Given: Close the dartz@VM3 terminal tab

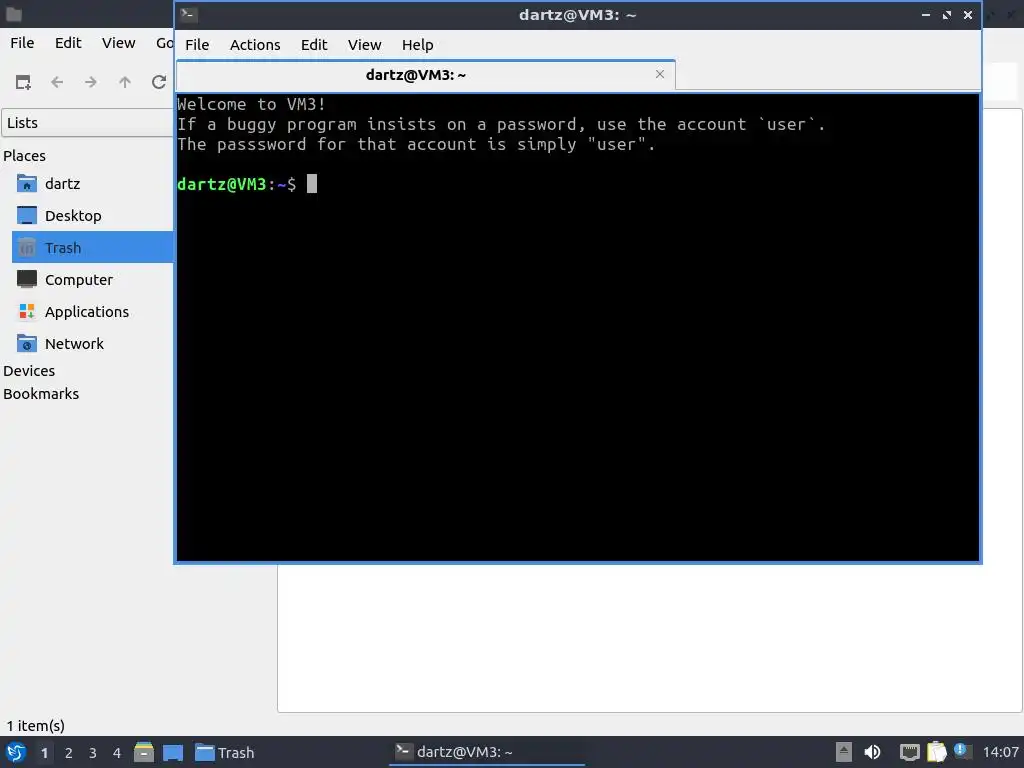Looking at the screenshot, I should (660, 74).
